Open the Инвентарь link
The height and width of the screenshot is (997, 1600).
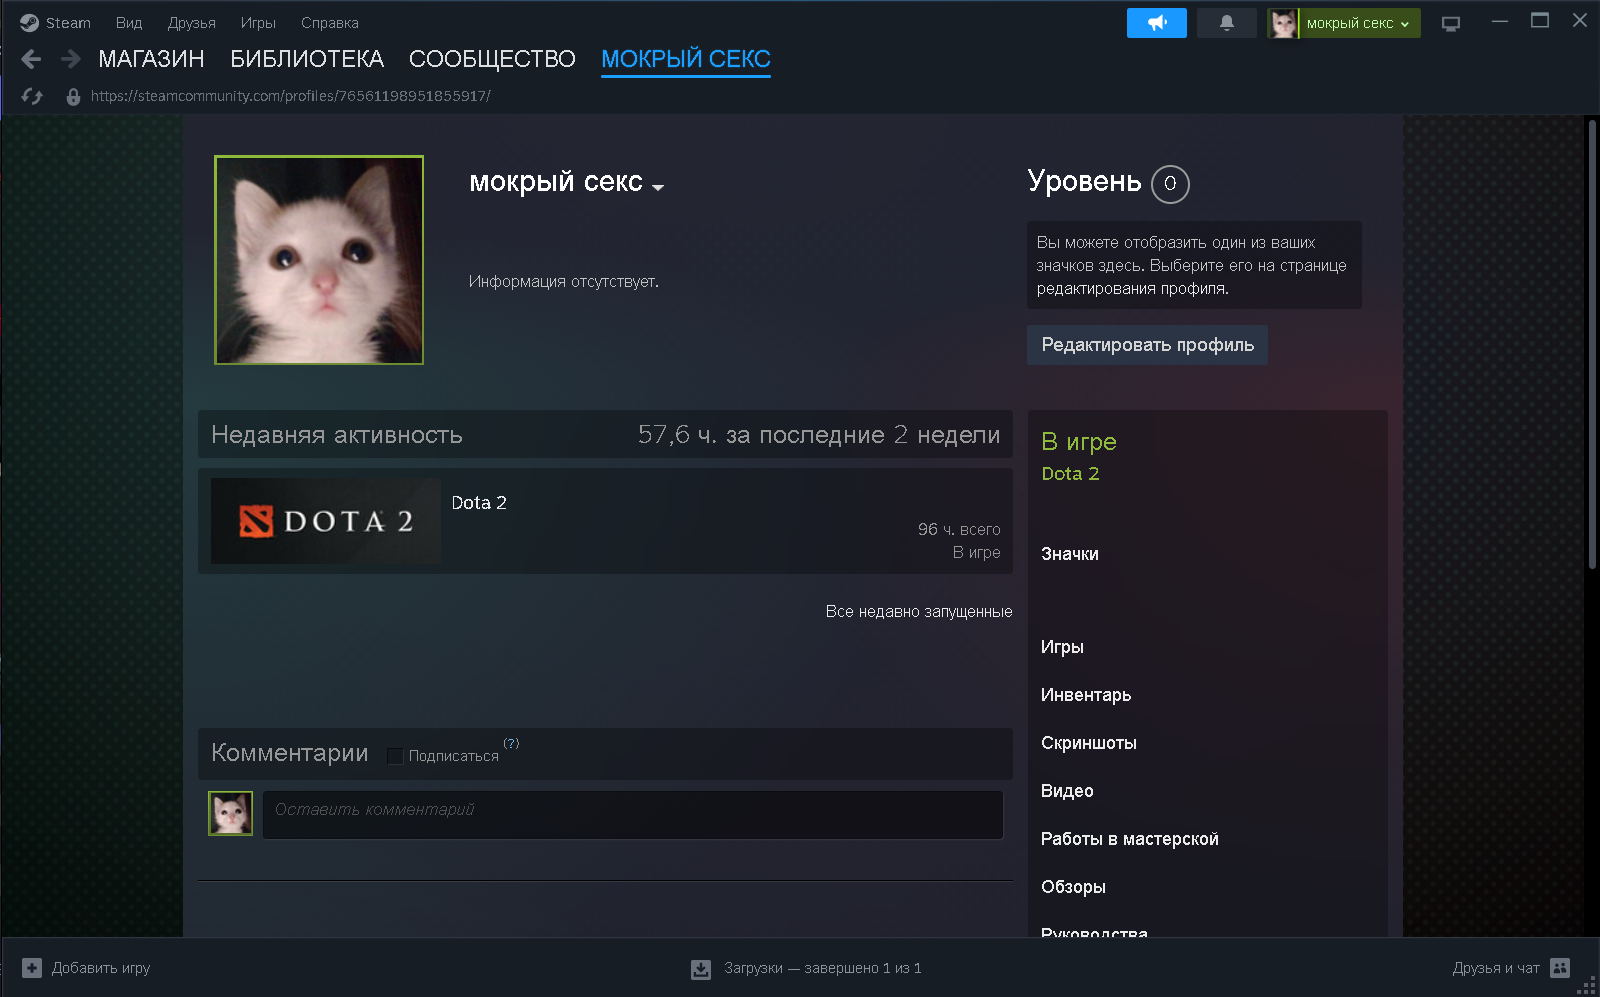pyautogui.click(x=1086, y=695)
